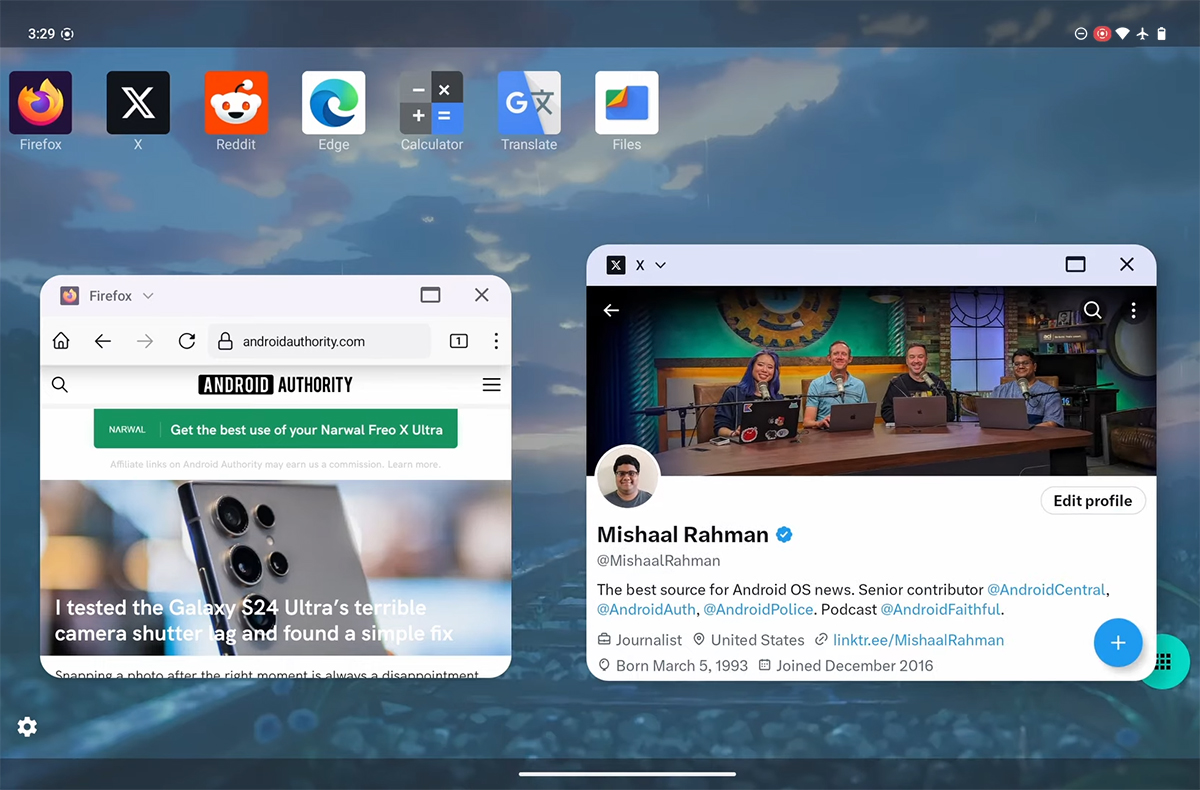The height and width of the screenshot is (790, 1200).
Task: Launch the Edge browser icon
Action: click(333, 102)
